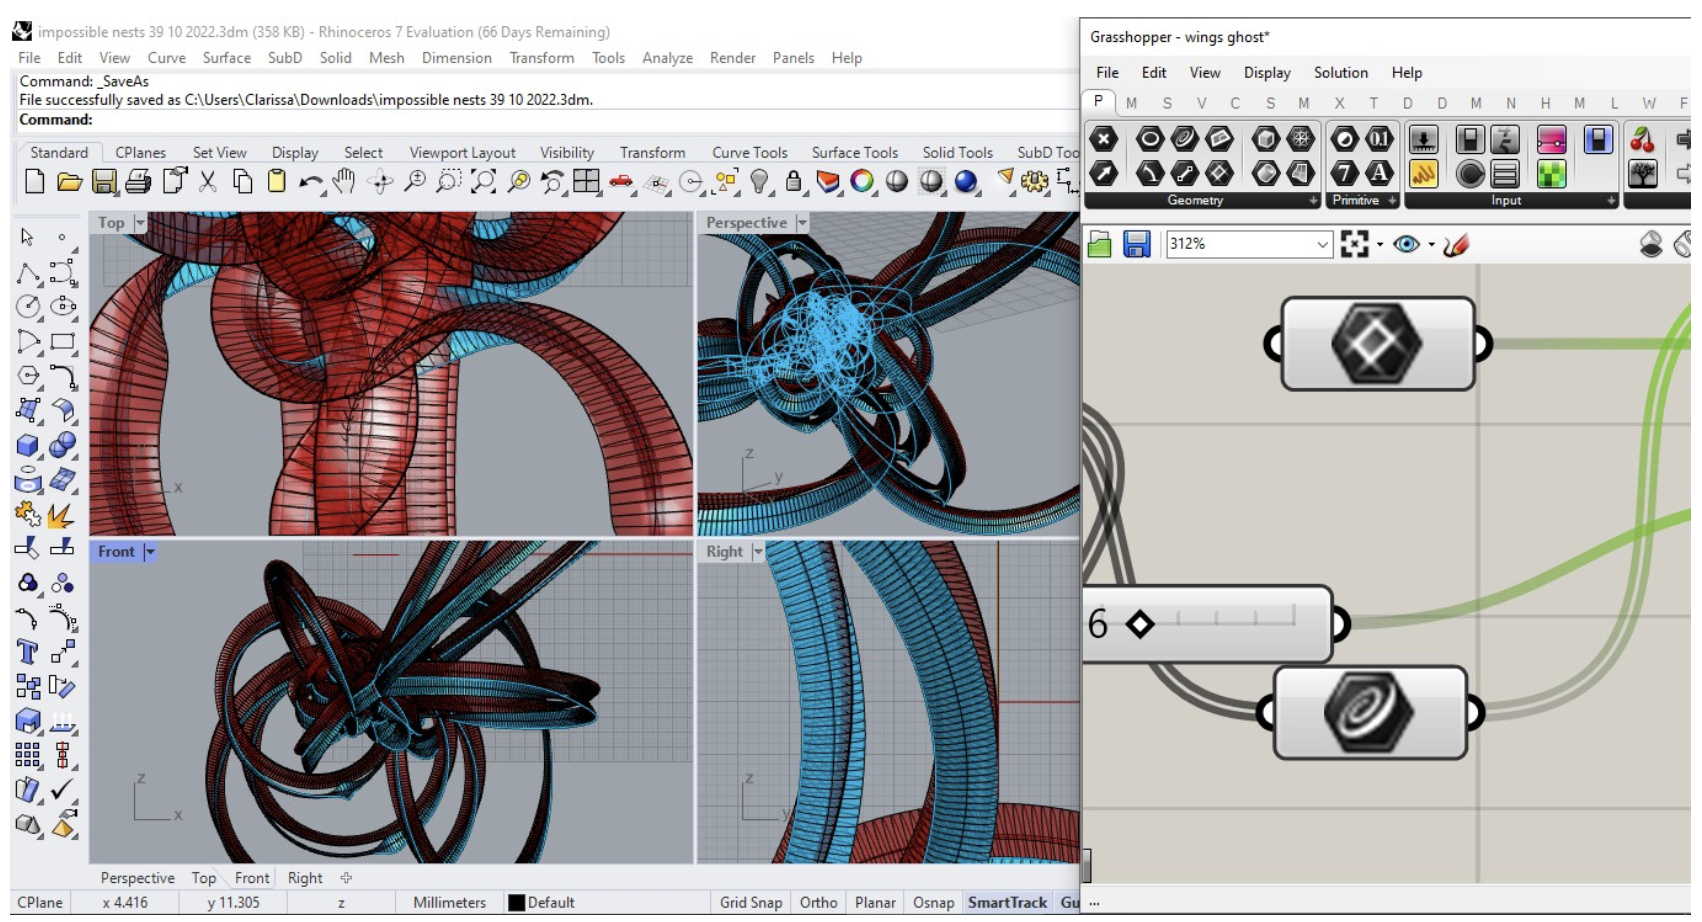Select the Pan hand tool in toolbar

point(344,181)
